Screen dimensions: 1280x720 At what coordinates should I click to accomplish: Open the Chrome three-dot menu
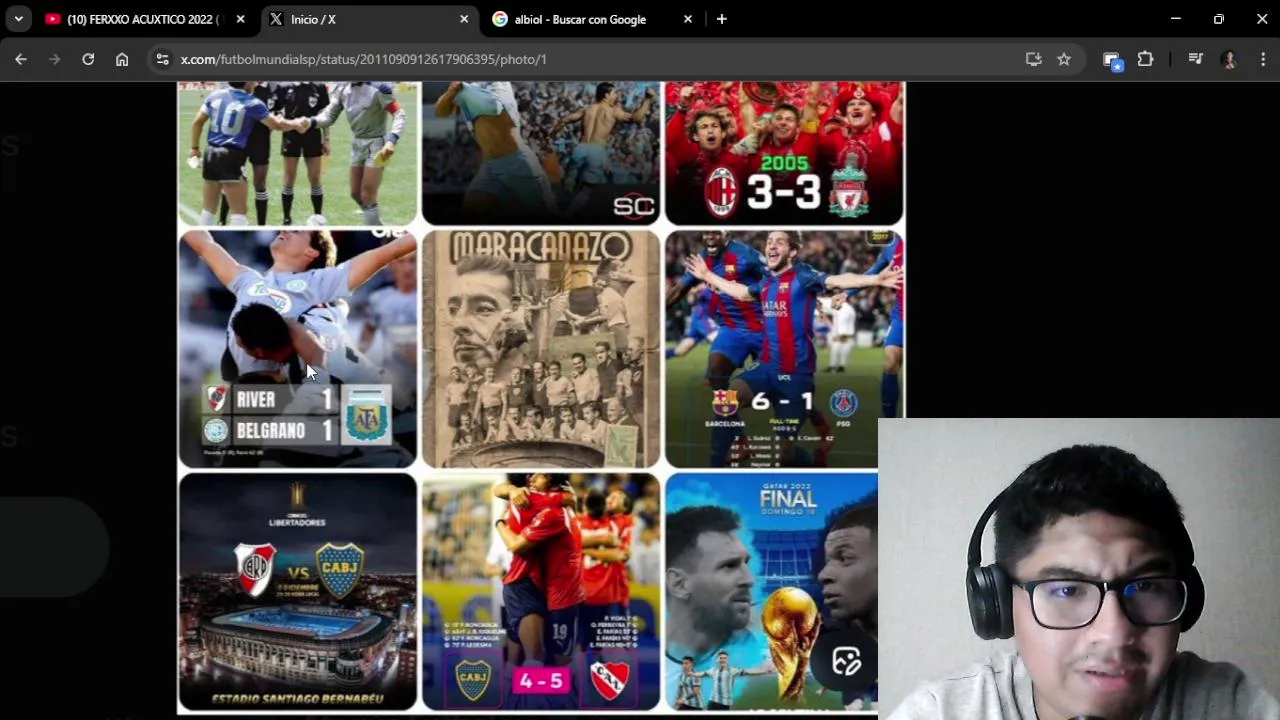point(1263,59)
